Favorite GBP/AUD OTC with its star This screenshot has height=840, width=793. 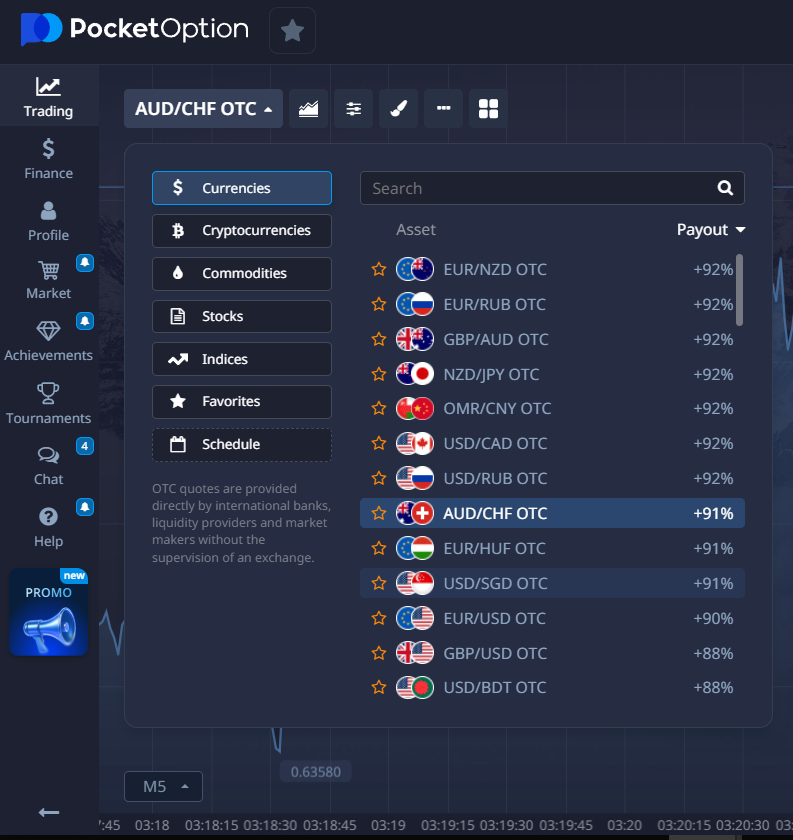379,339
